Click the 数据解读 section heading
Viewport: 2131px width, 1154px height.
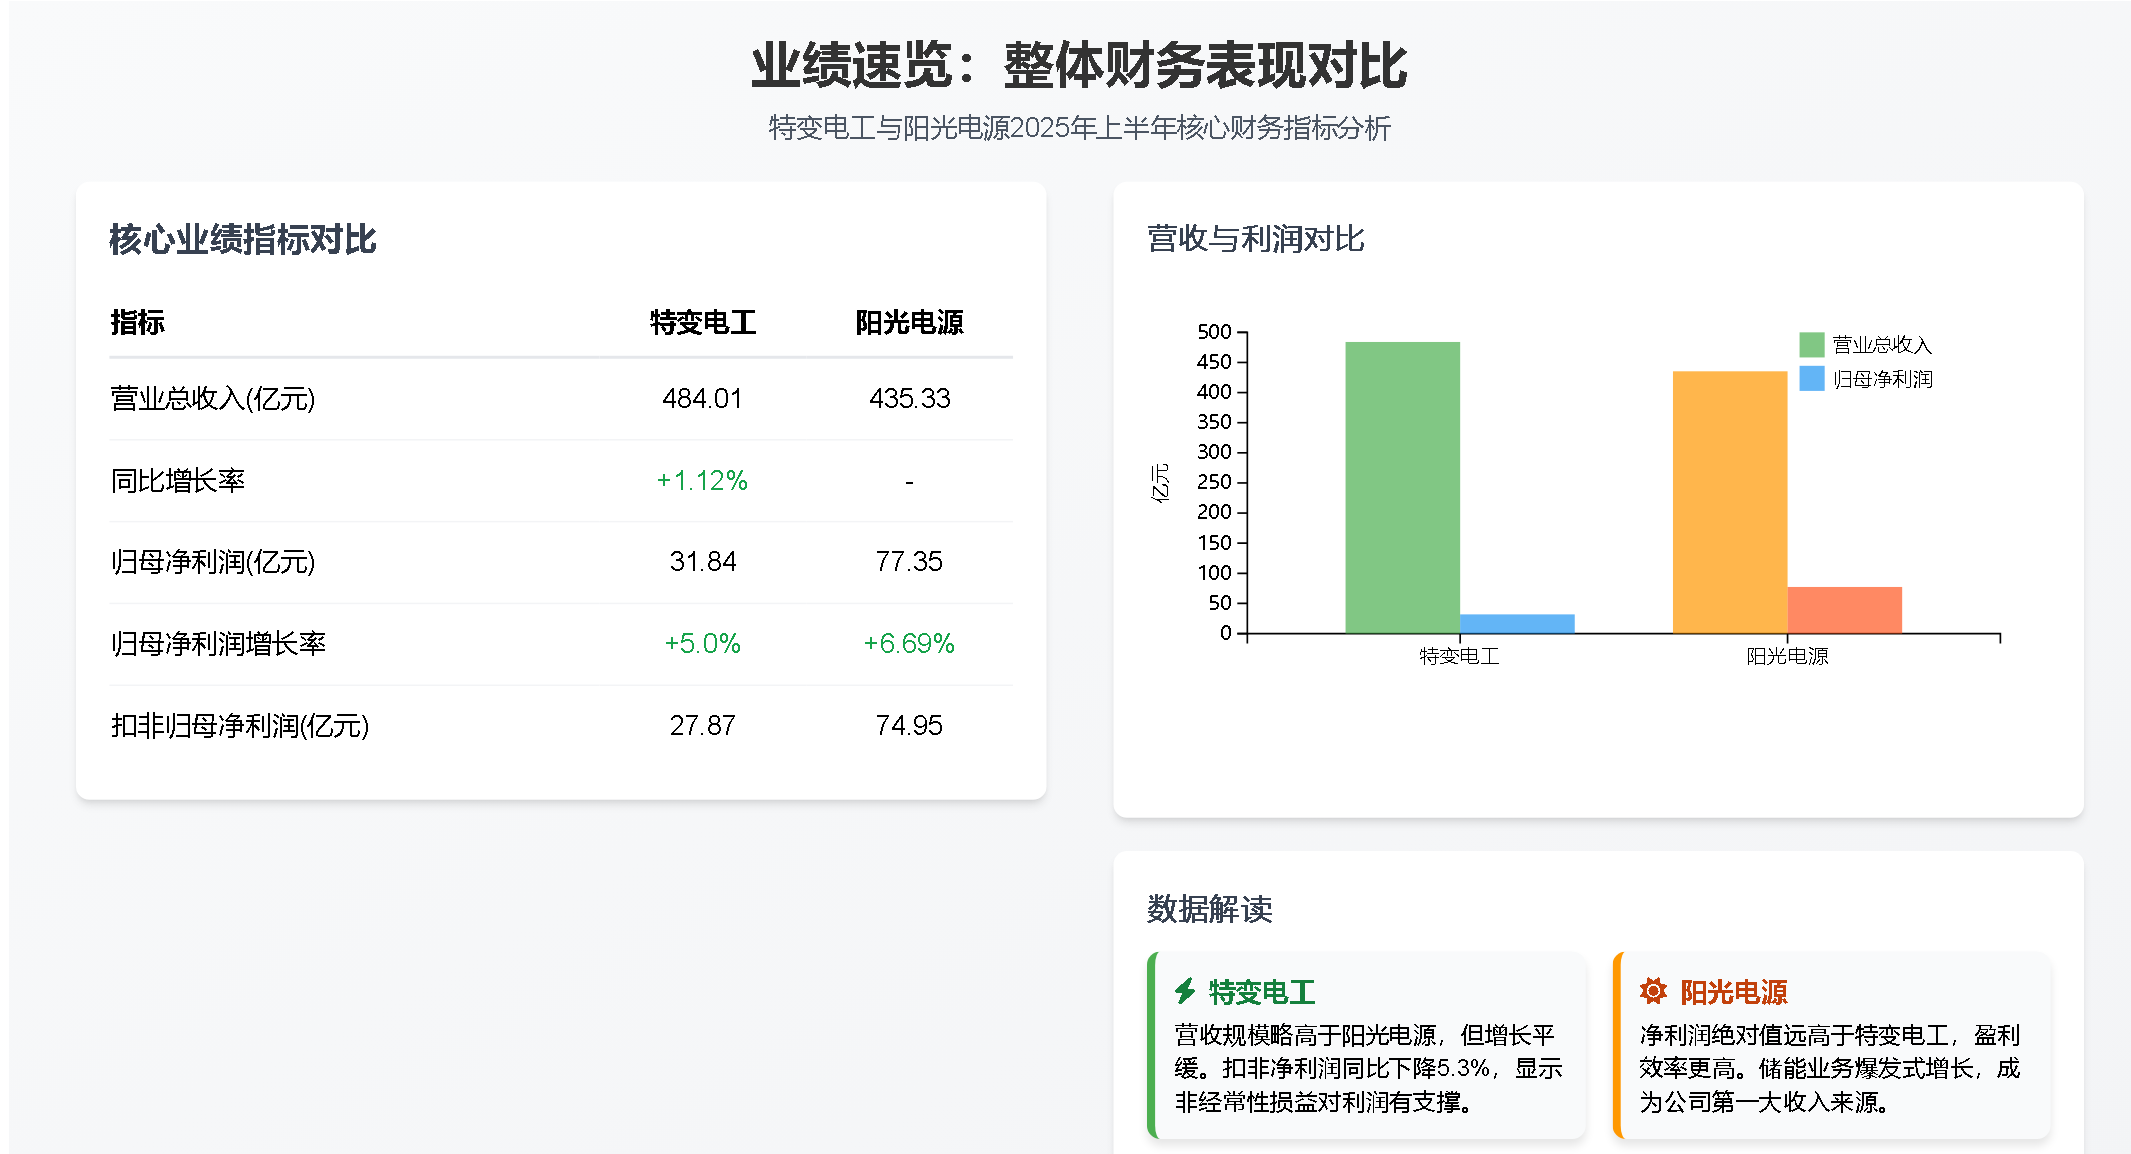(x=1209, y=909)
